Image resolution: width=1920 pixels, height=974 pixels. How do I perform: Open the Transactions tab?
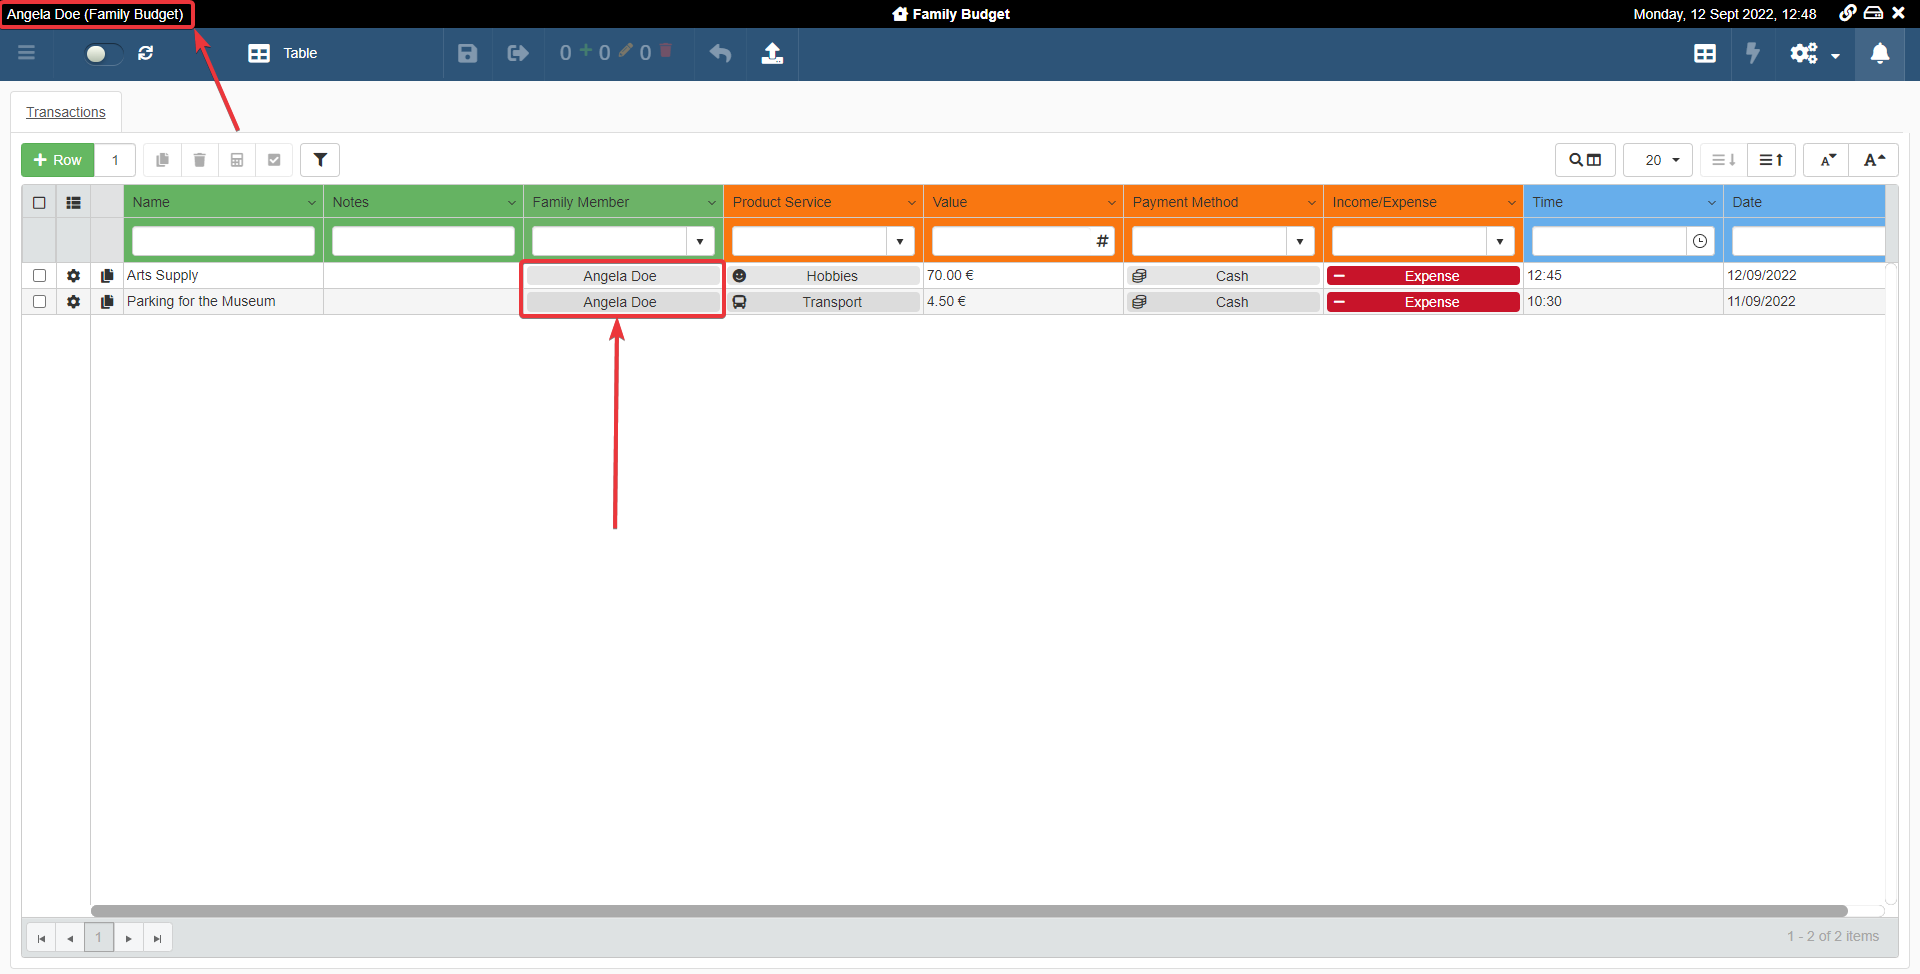pos(66,112)
